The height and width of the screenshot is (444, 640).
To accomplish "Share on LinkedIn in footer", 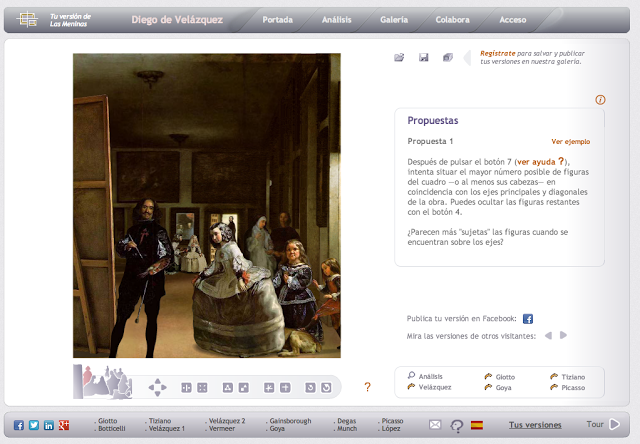I will click(49, 425).
